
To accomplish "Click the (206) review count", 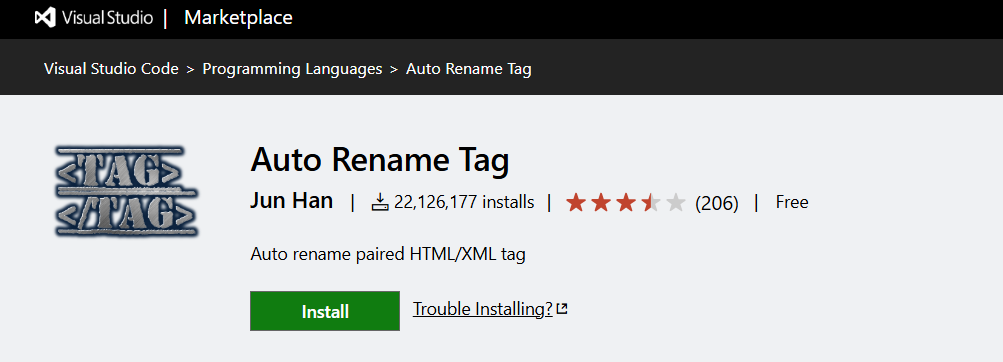I will (x=716, y=203).
